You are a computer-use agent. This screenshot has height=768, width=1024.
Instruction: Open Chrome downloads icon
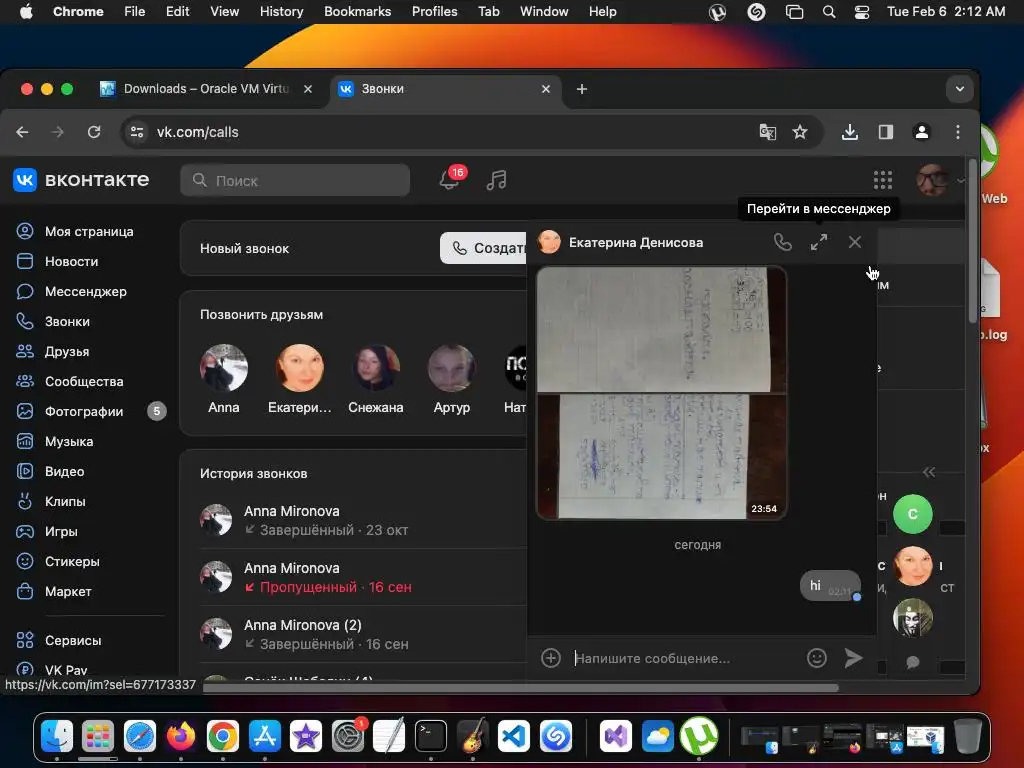pyautogui.click(x=849, y=132)
